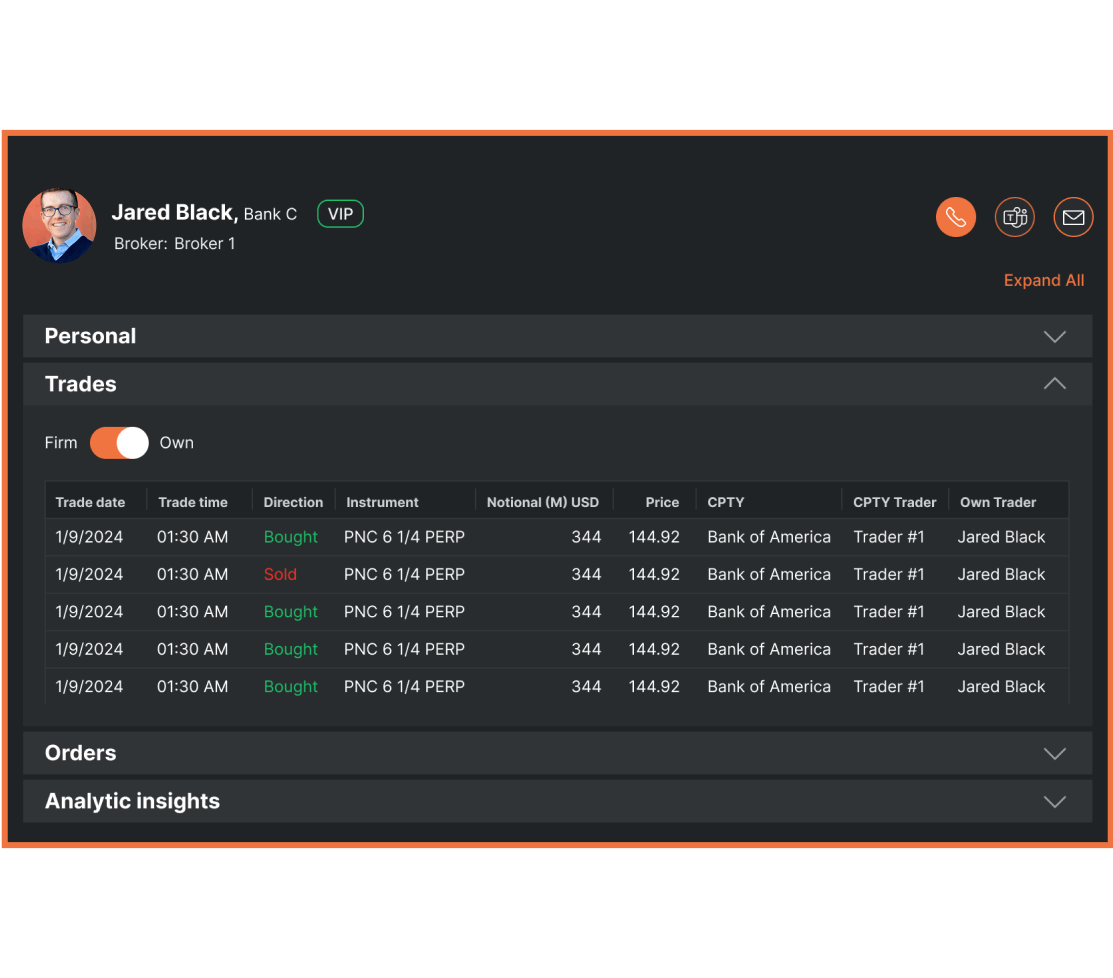Open the Orders section header
The image size is (1113, 978).
click(x=81, y=754)
